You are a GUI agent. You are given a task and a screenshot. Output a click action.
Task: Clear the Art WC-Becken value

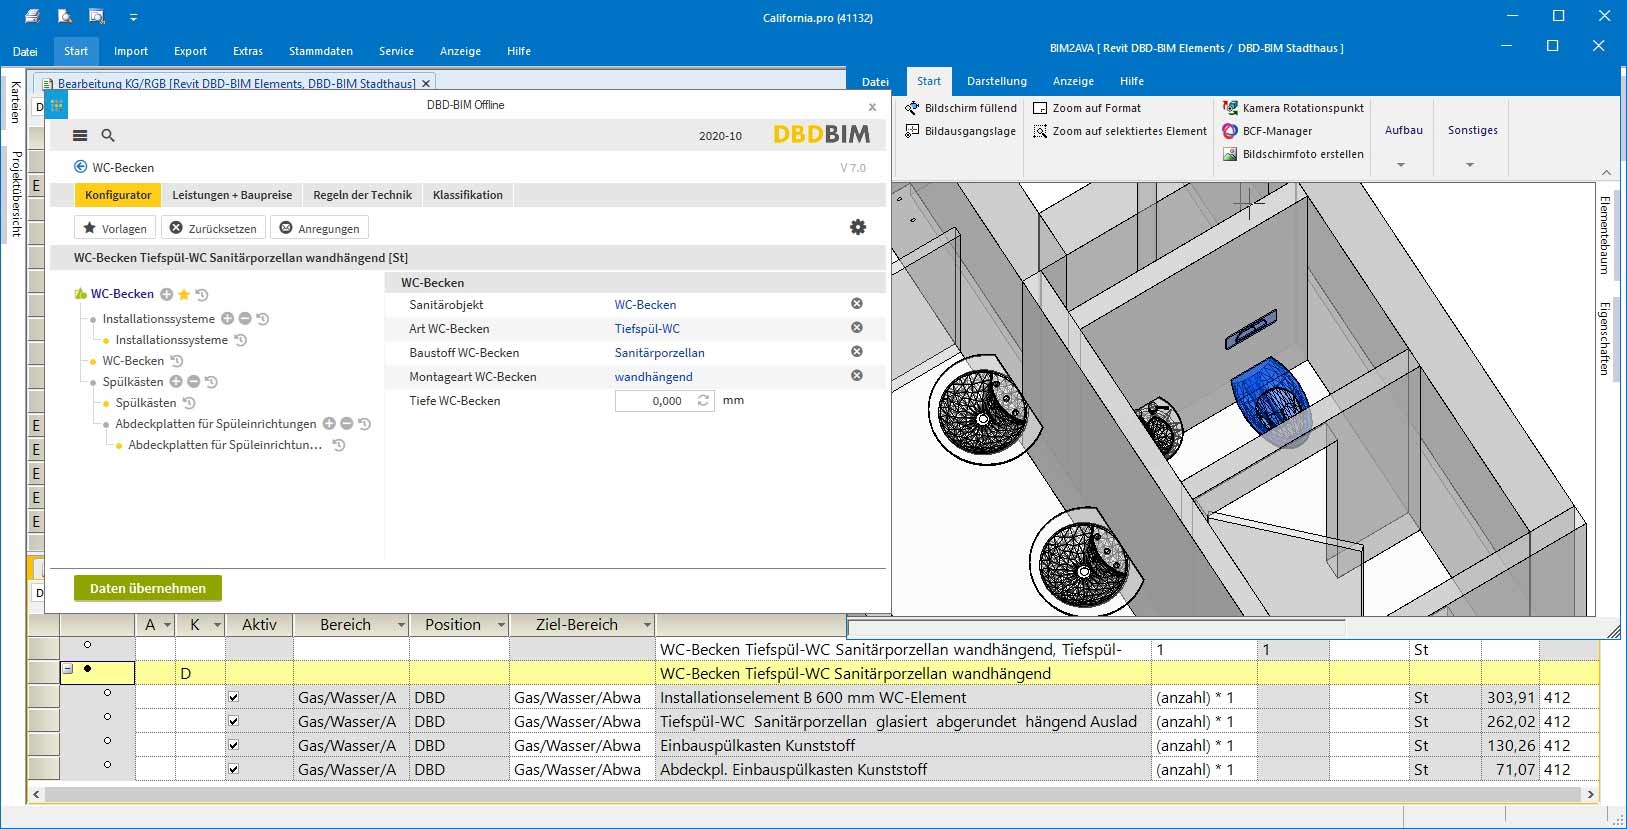pos(857,328)
